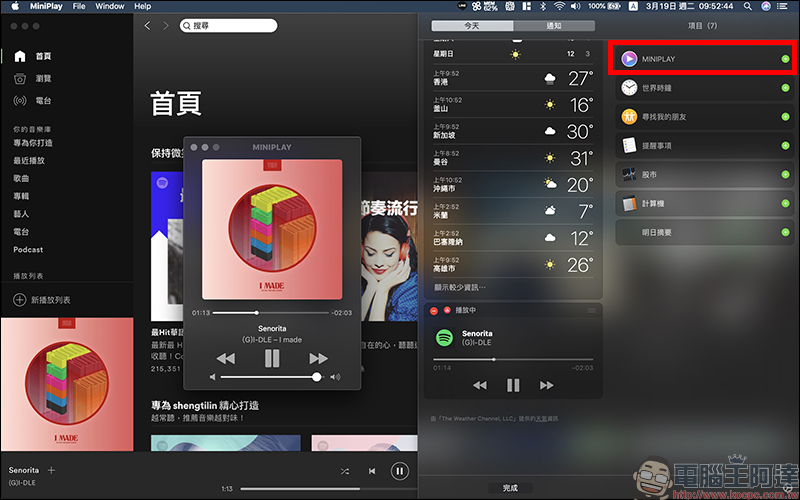This screenshot has height=500, width=800.
Task: Add 尋找我的朋友 widget with green plus
Action: pos(785,117)
